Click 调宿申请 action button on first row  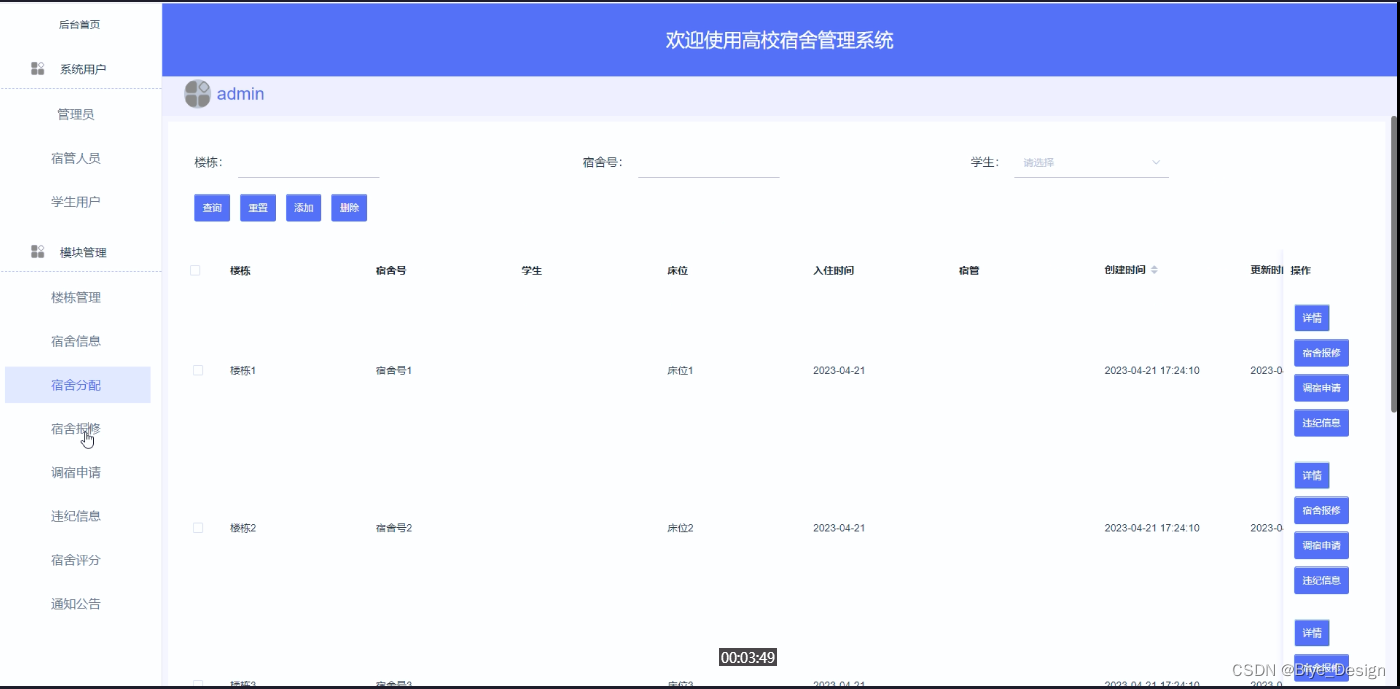coord(1321,387)
